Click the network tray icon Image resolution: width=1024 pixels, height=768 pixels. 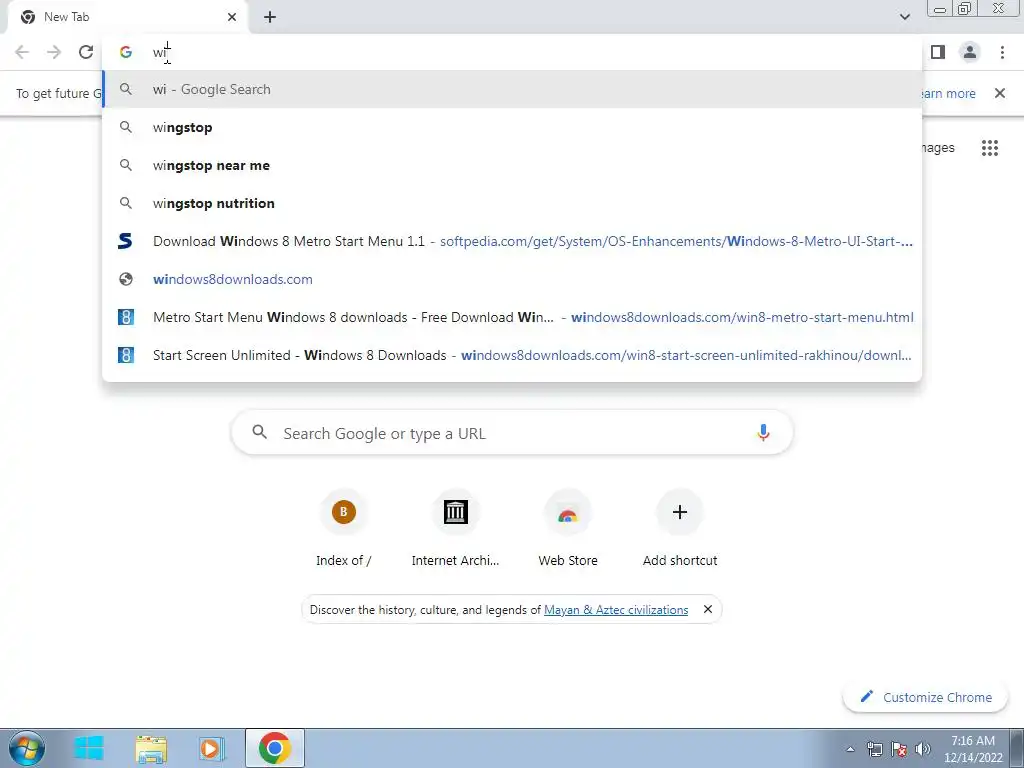point(874,749)
